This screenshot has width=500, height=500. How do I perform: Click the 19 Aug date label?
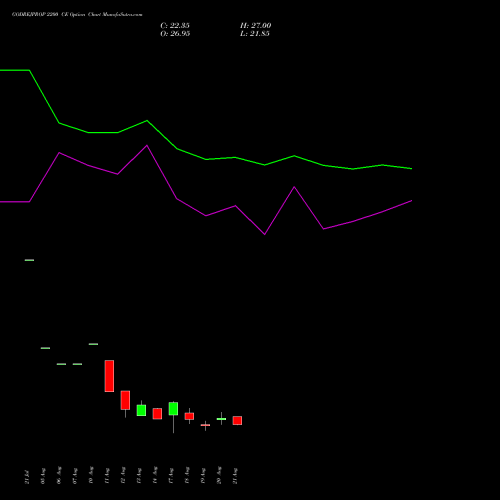click(x=203, y=476)
